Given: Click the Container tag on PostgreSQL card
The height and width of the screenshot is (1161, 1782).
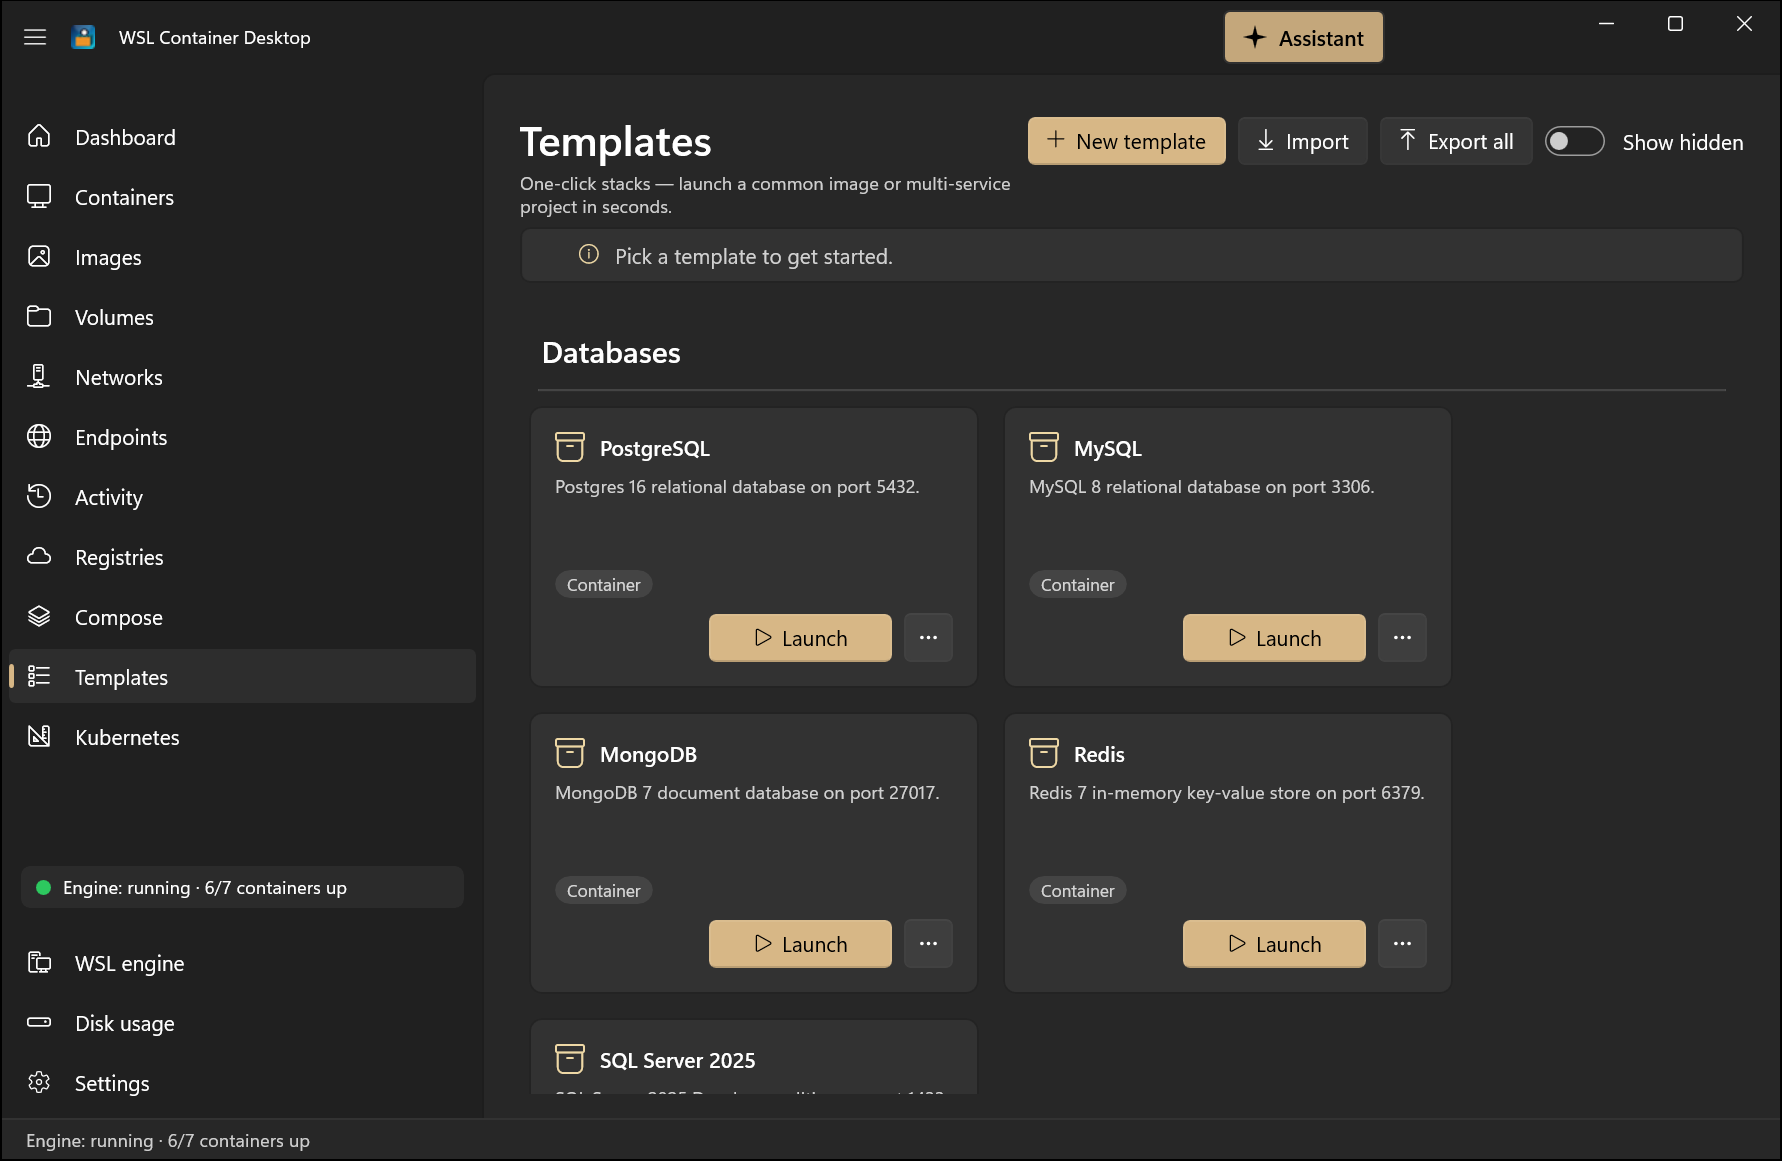Looking at the screenshot, I should tap(604, 585).
